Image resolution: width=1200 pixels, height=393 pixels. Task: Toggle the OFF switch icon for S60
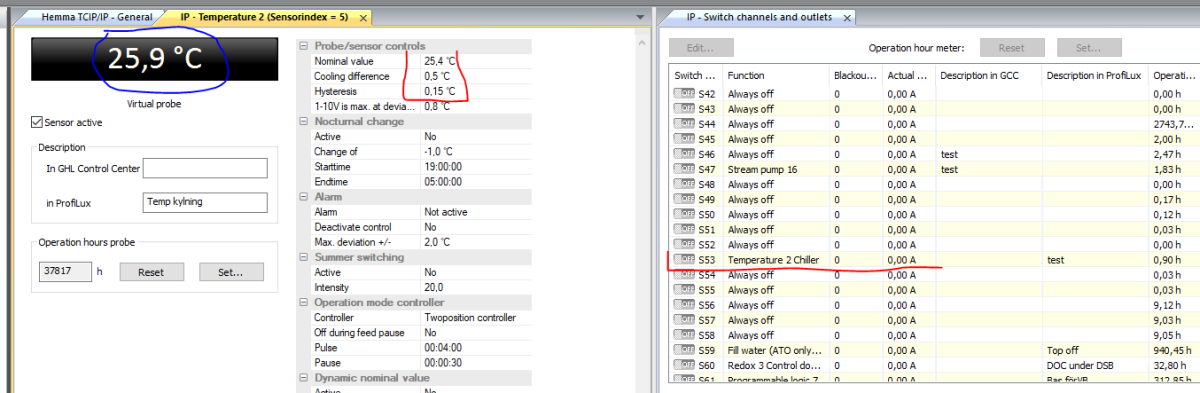pyautogui.click(x=684, y=365)
